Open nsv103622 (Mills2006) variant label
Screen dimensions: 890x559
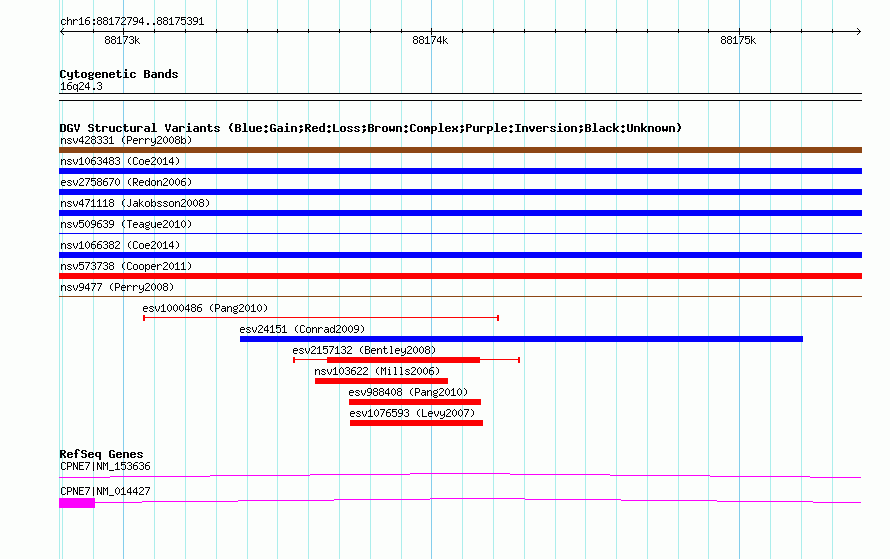377,371
